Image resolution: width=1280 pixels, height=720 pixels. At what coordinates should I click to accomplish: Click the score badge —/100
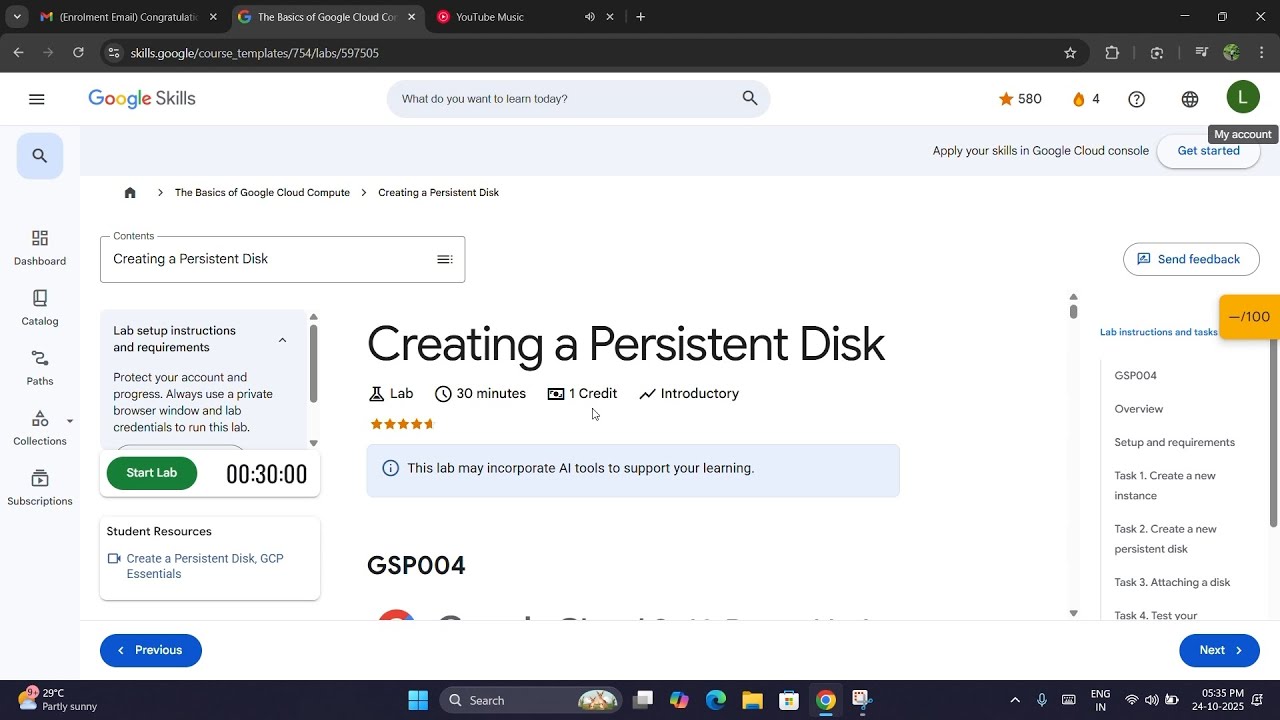(1249, 317)
